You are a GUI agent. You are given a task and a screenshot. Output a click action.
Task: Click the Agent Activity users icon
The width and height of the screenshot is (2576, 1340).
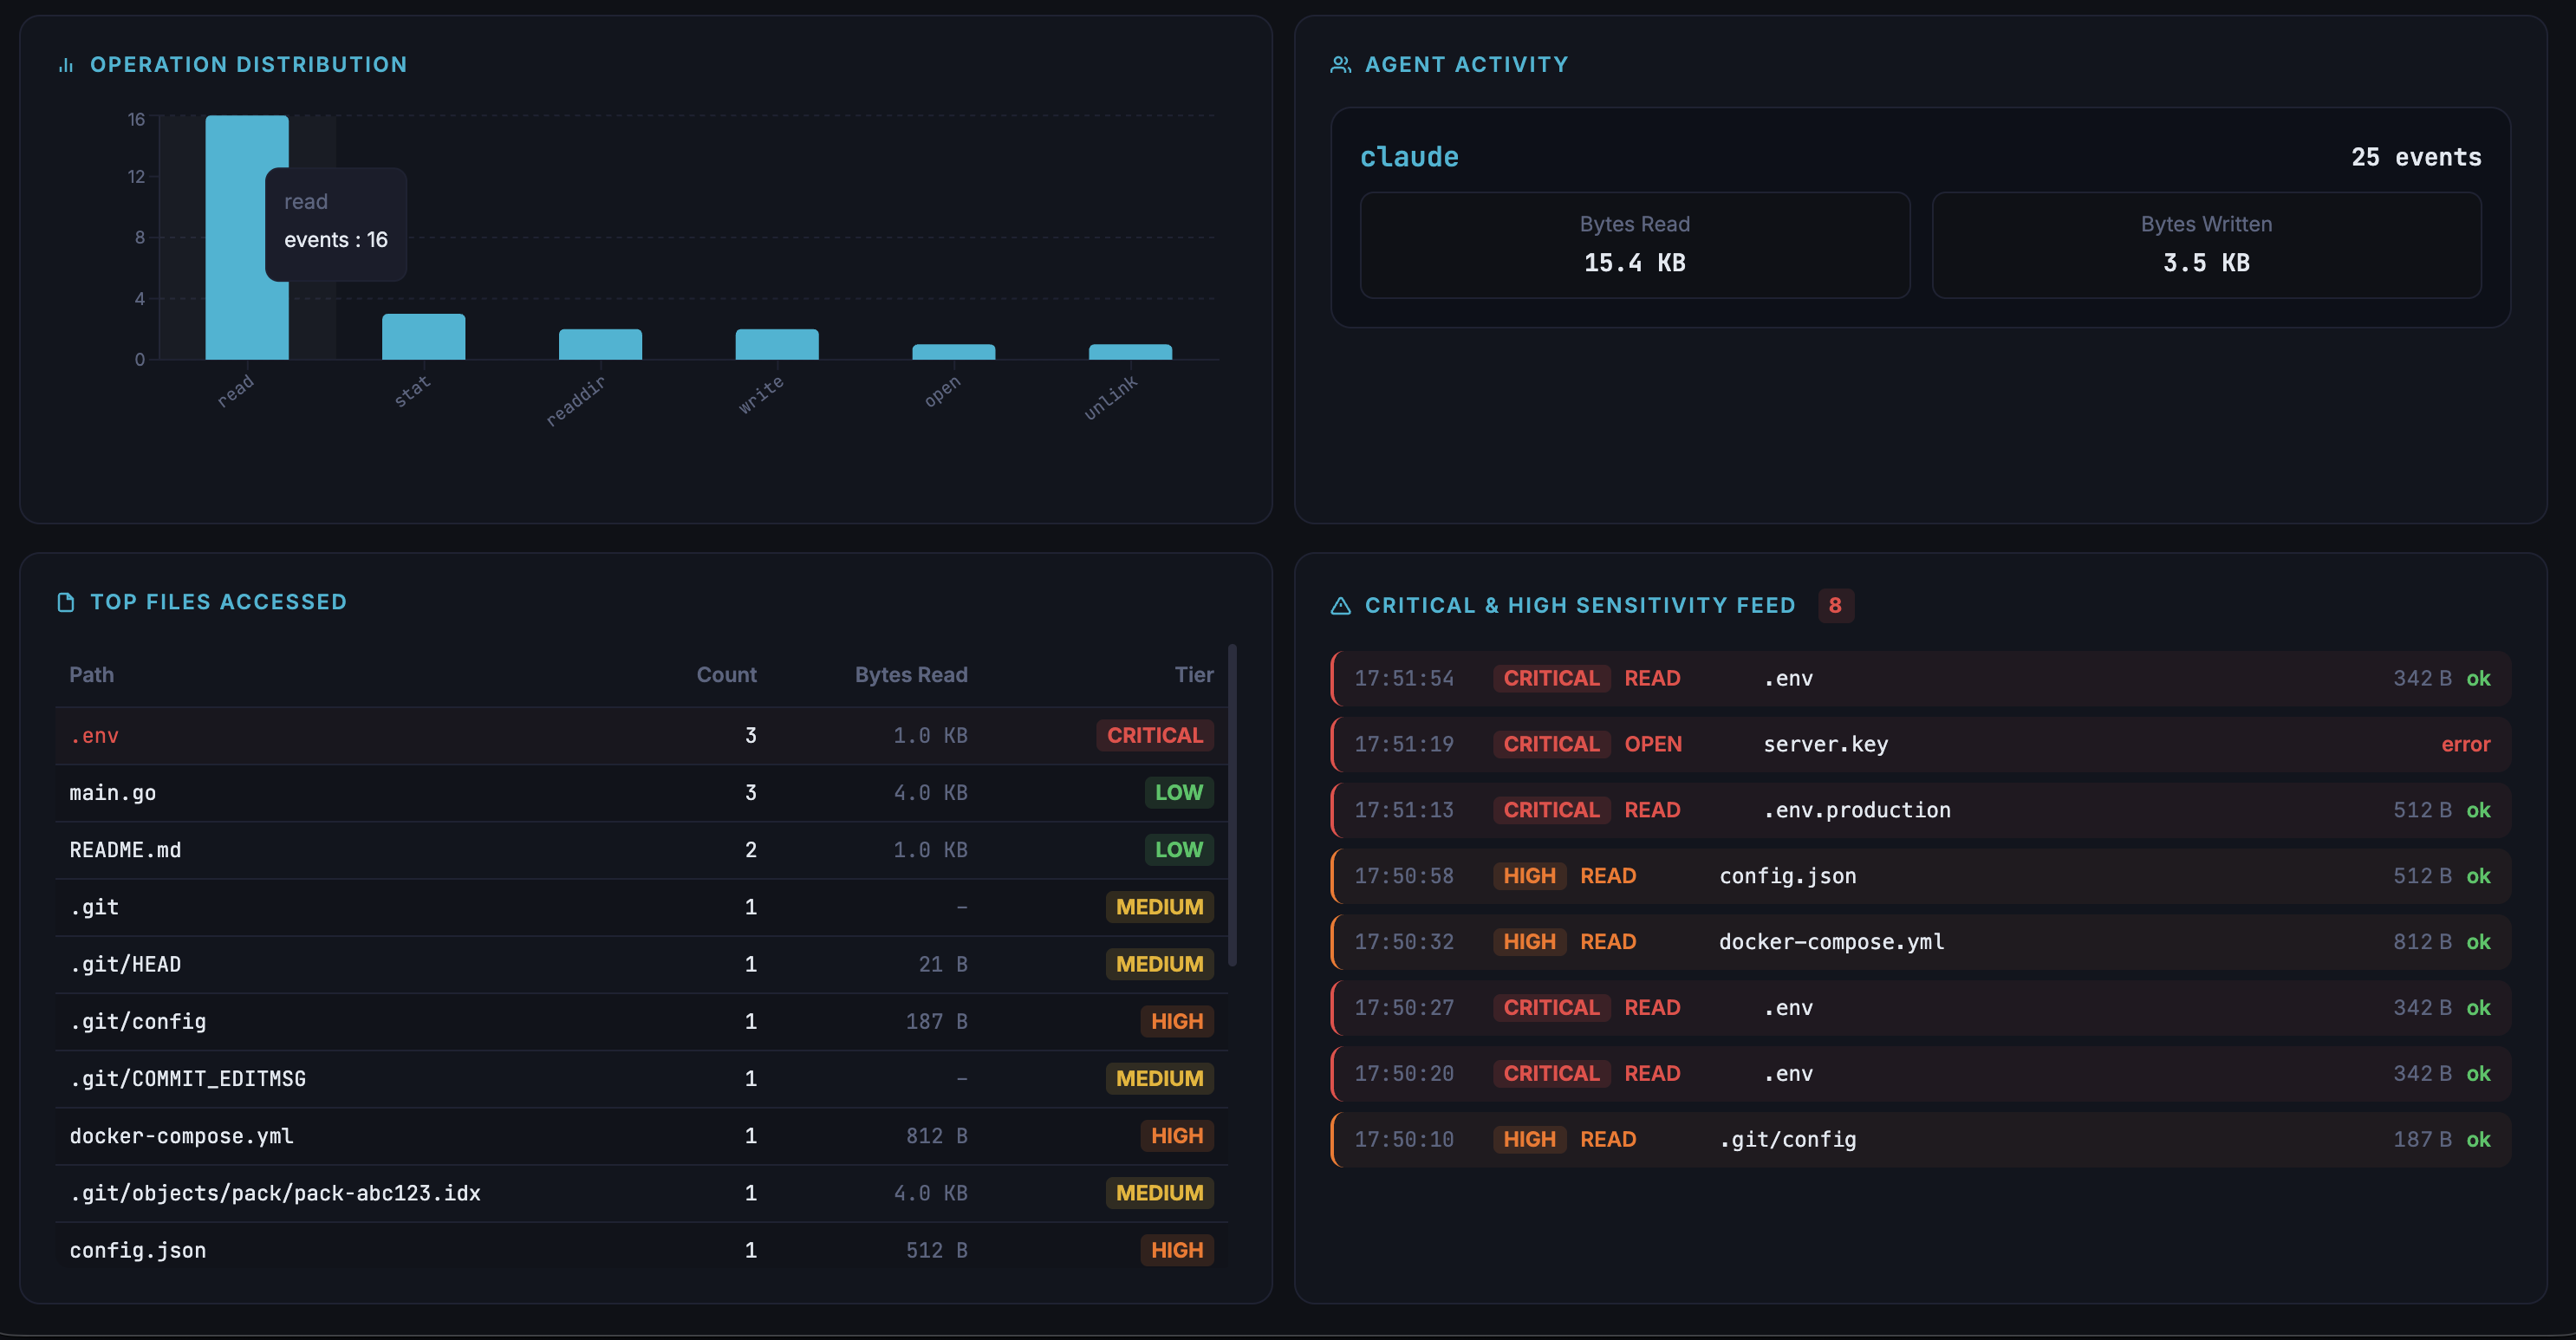tap(1341, 65)
